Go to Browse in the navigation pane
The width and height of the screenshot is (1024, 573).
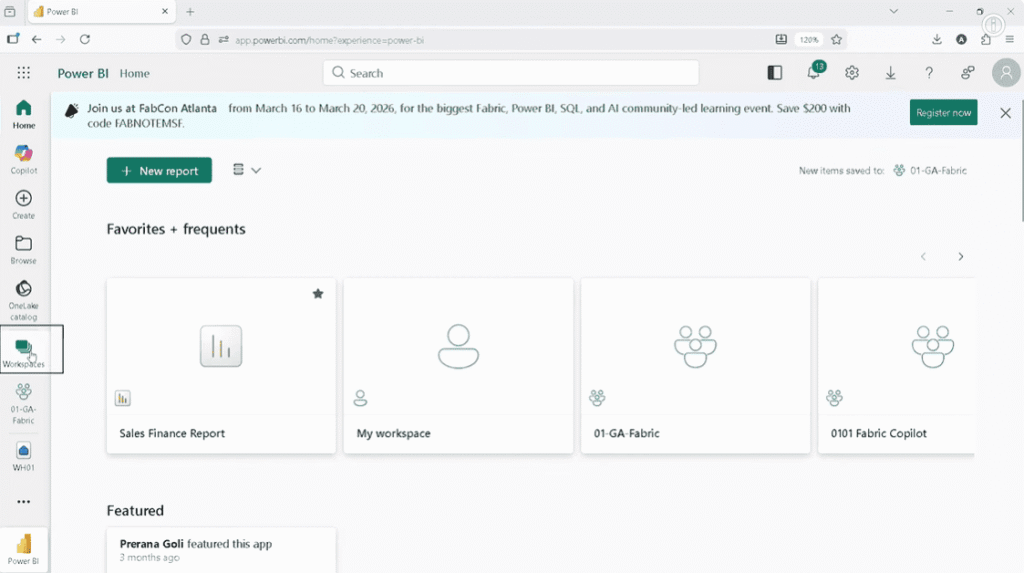[x=23, y=248]
